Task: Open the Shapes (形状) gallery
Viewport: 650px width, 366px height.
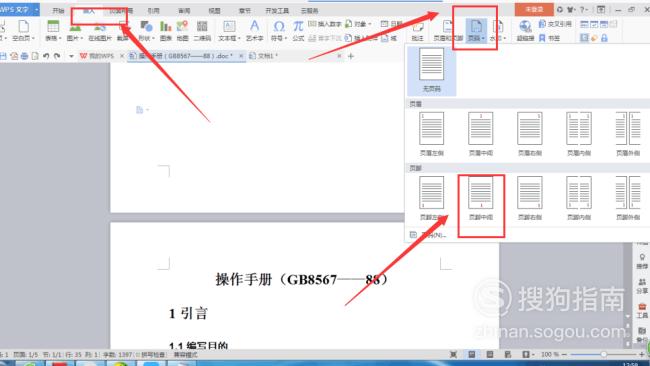Action: tap(146, 30)
